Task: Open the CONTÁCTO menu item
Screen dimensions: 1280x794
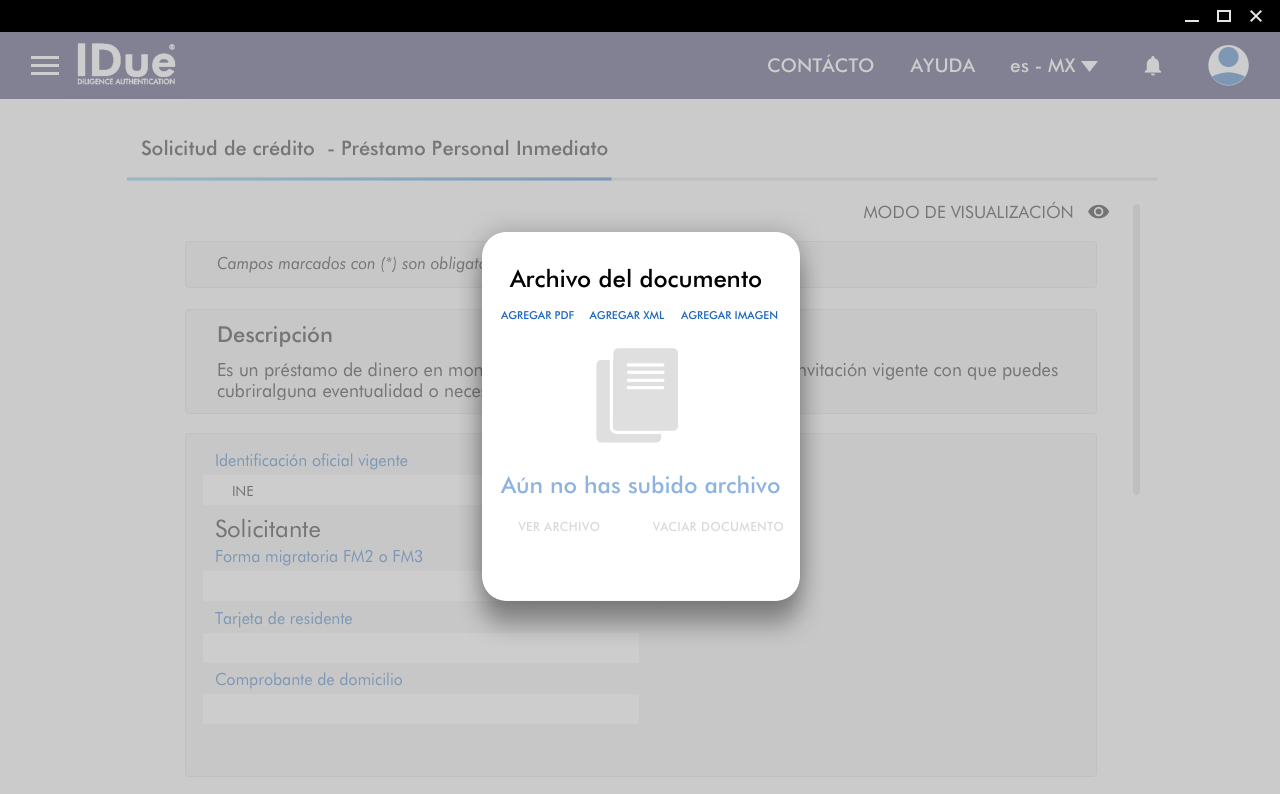Action: pyautogui.click(x=820, y=66)
